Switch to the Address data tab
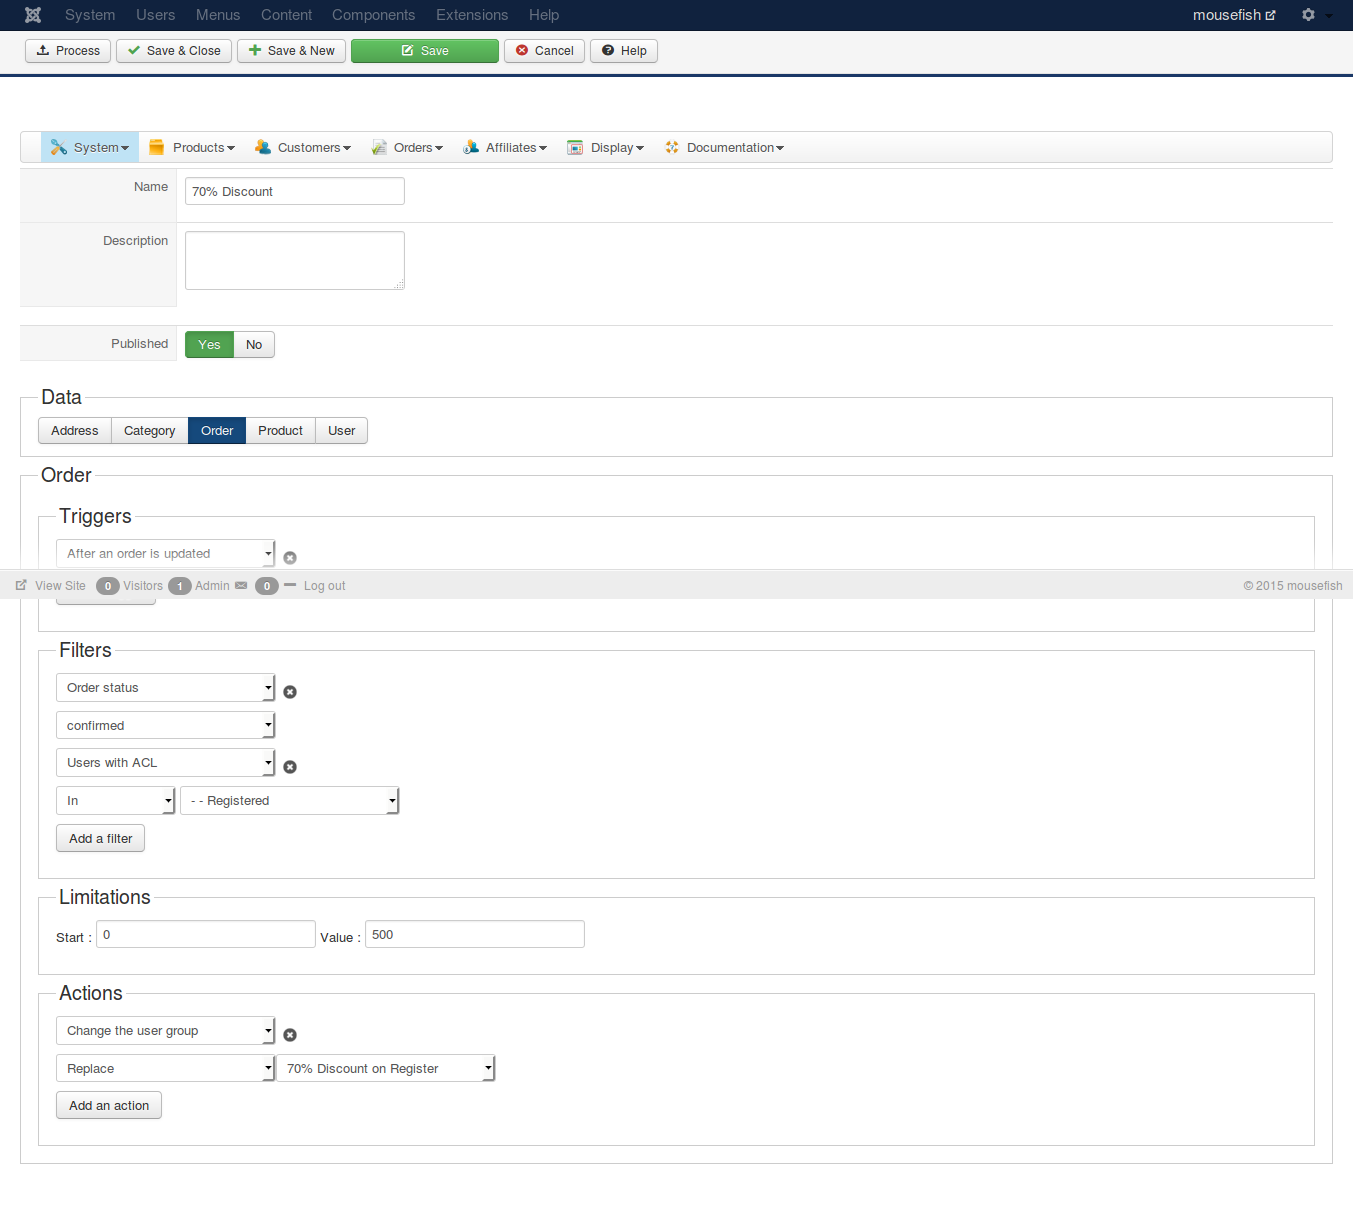The height and width of the screenshot is (1232, 1353). [x=75, y=431]
